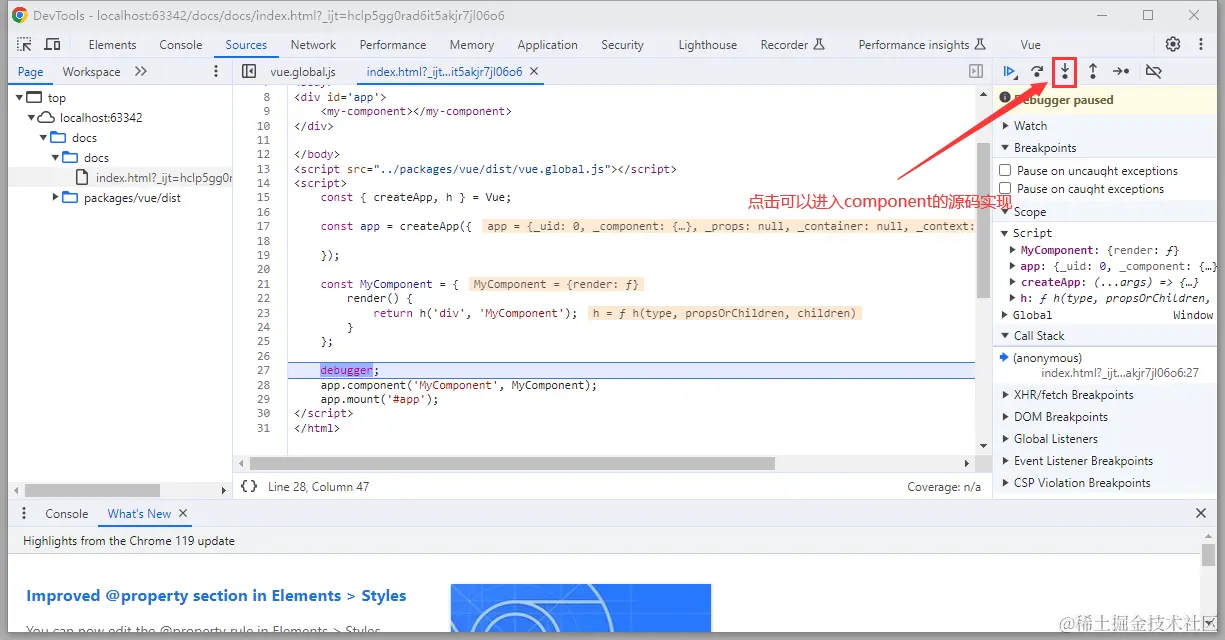
Task: Switch to Workspace navigator tab
Action: pyautogui.click(x=91, y=72)
